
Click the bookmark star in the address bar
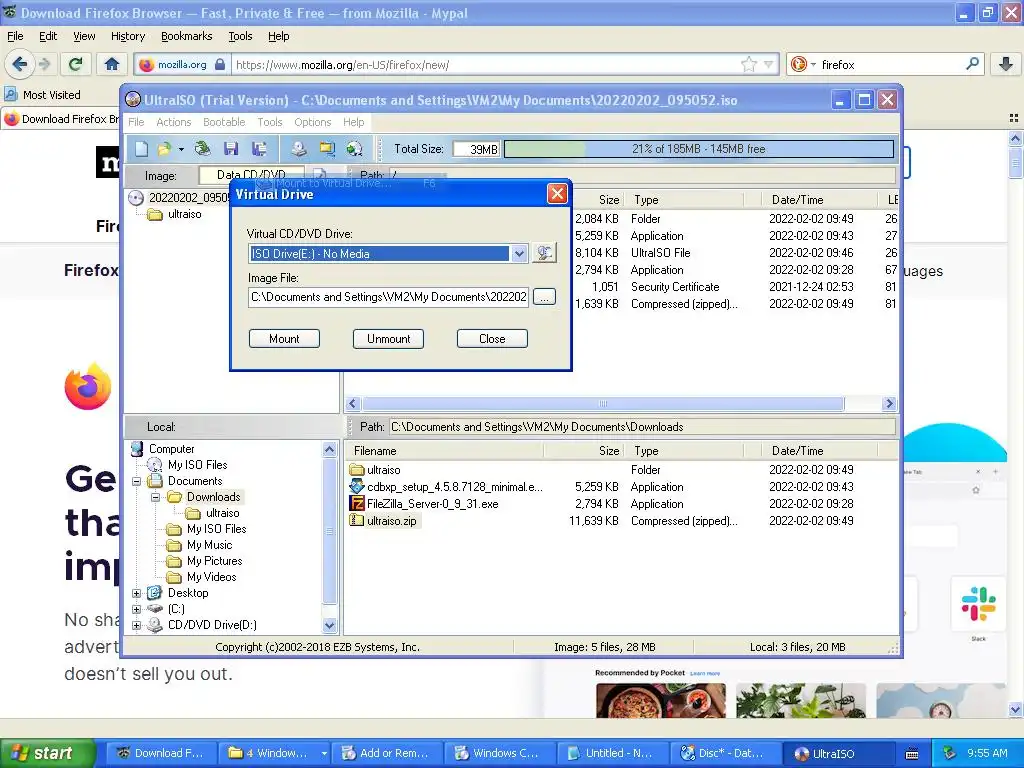coord(749,64)
